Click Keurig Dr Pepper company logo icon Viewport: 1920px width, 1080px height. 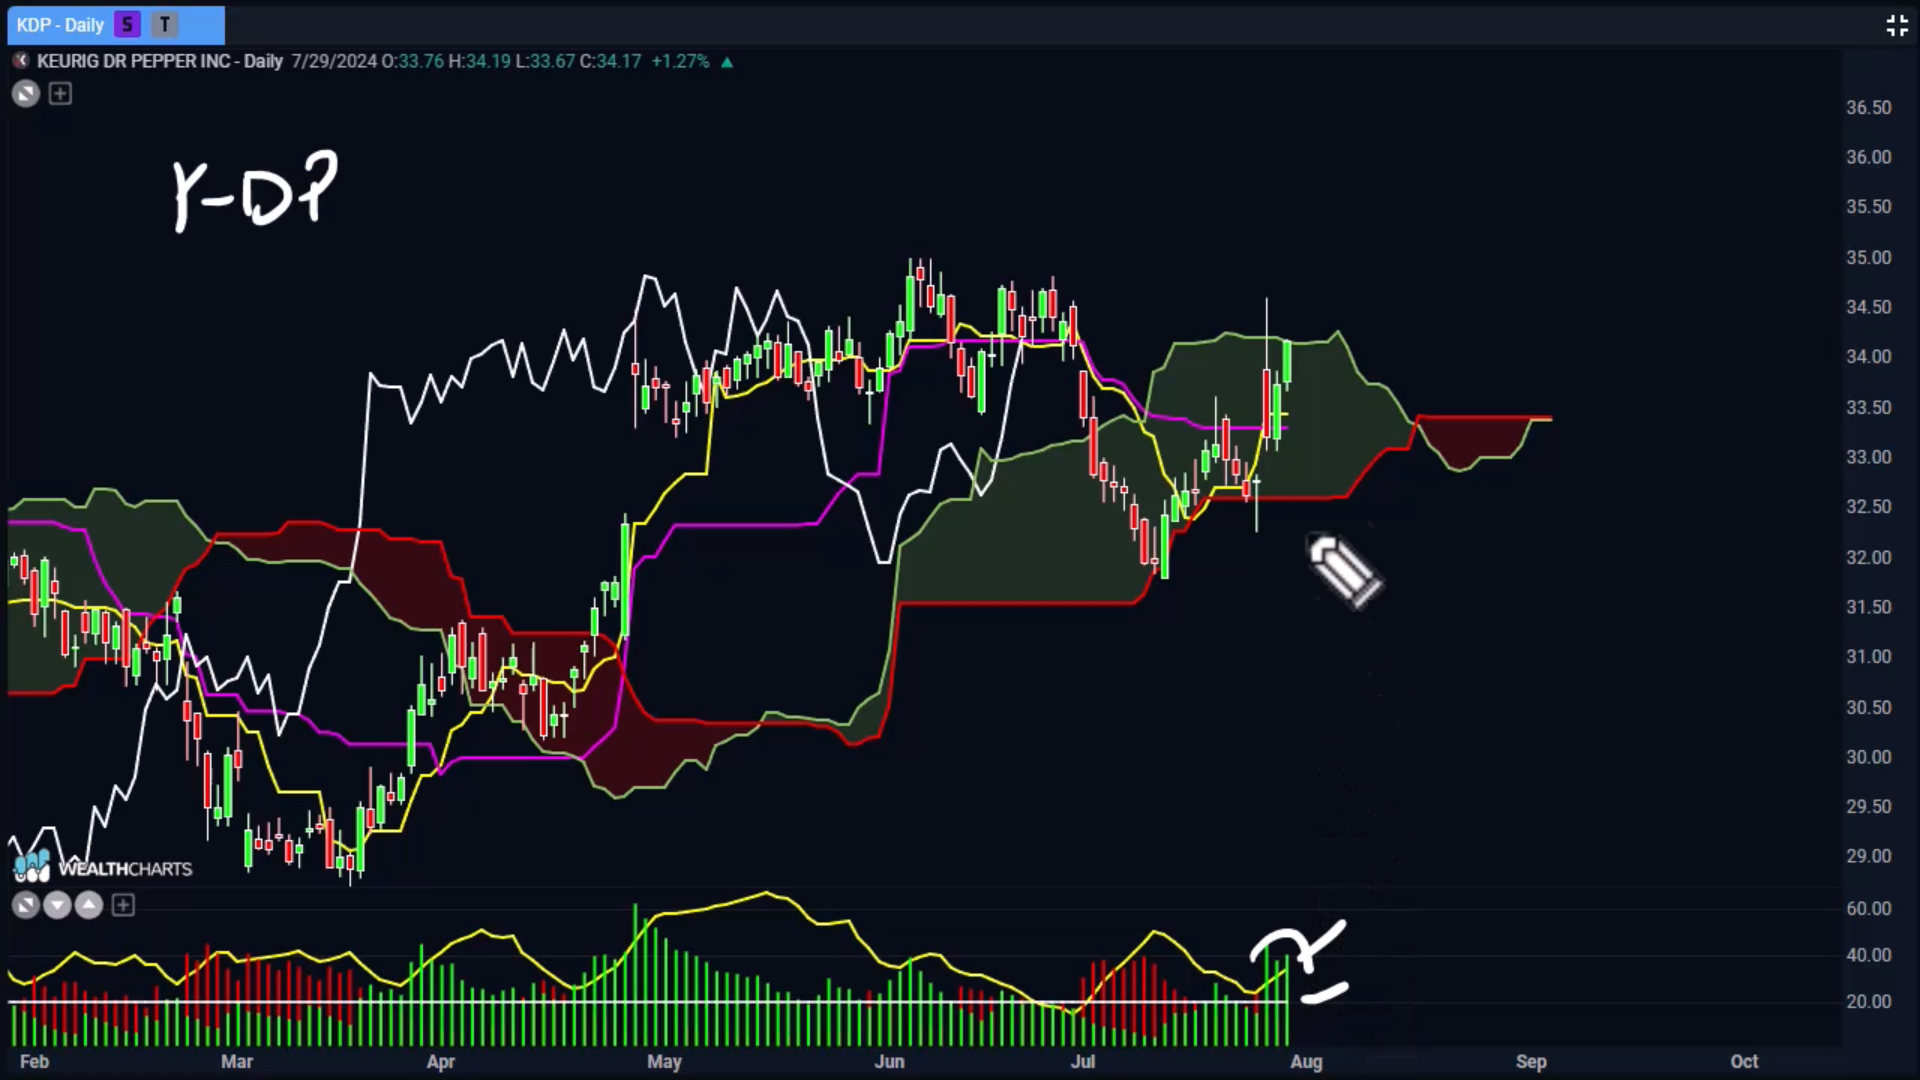click(x=20, y=61)
